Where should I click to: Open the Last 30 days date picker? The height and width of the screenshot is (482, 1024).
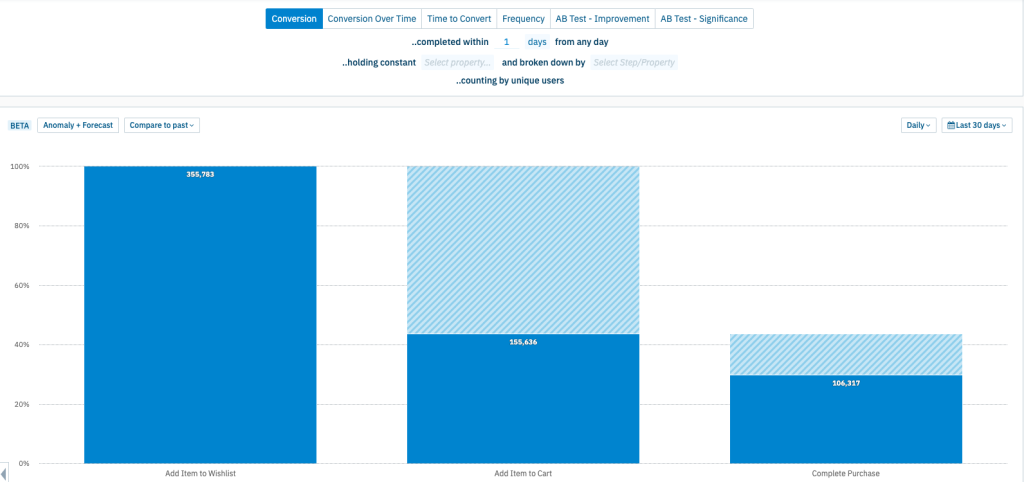point(977,125)
